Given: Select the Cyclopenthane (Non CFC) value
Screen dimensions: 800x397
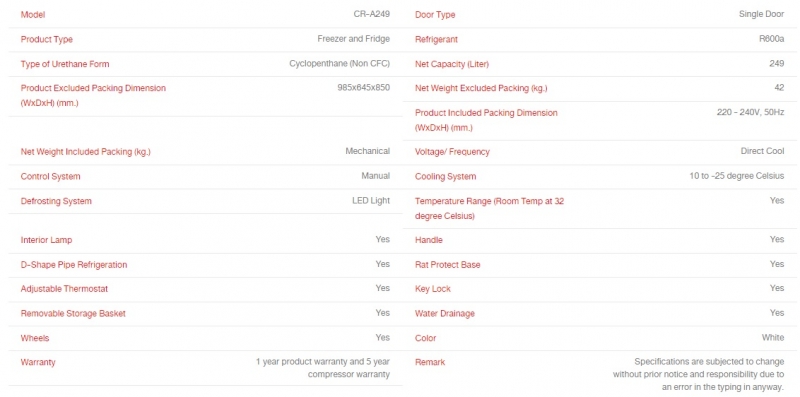Looking at the screenshot, I should coord(339,64).
